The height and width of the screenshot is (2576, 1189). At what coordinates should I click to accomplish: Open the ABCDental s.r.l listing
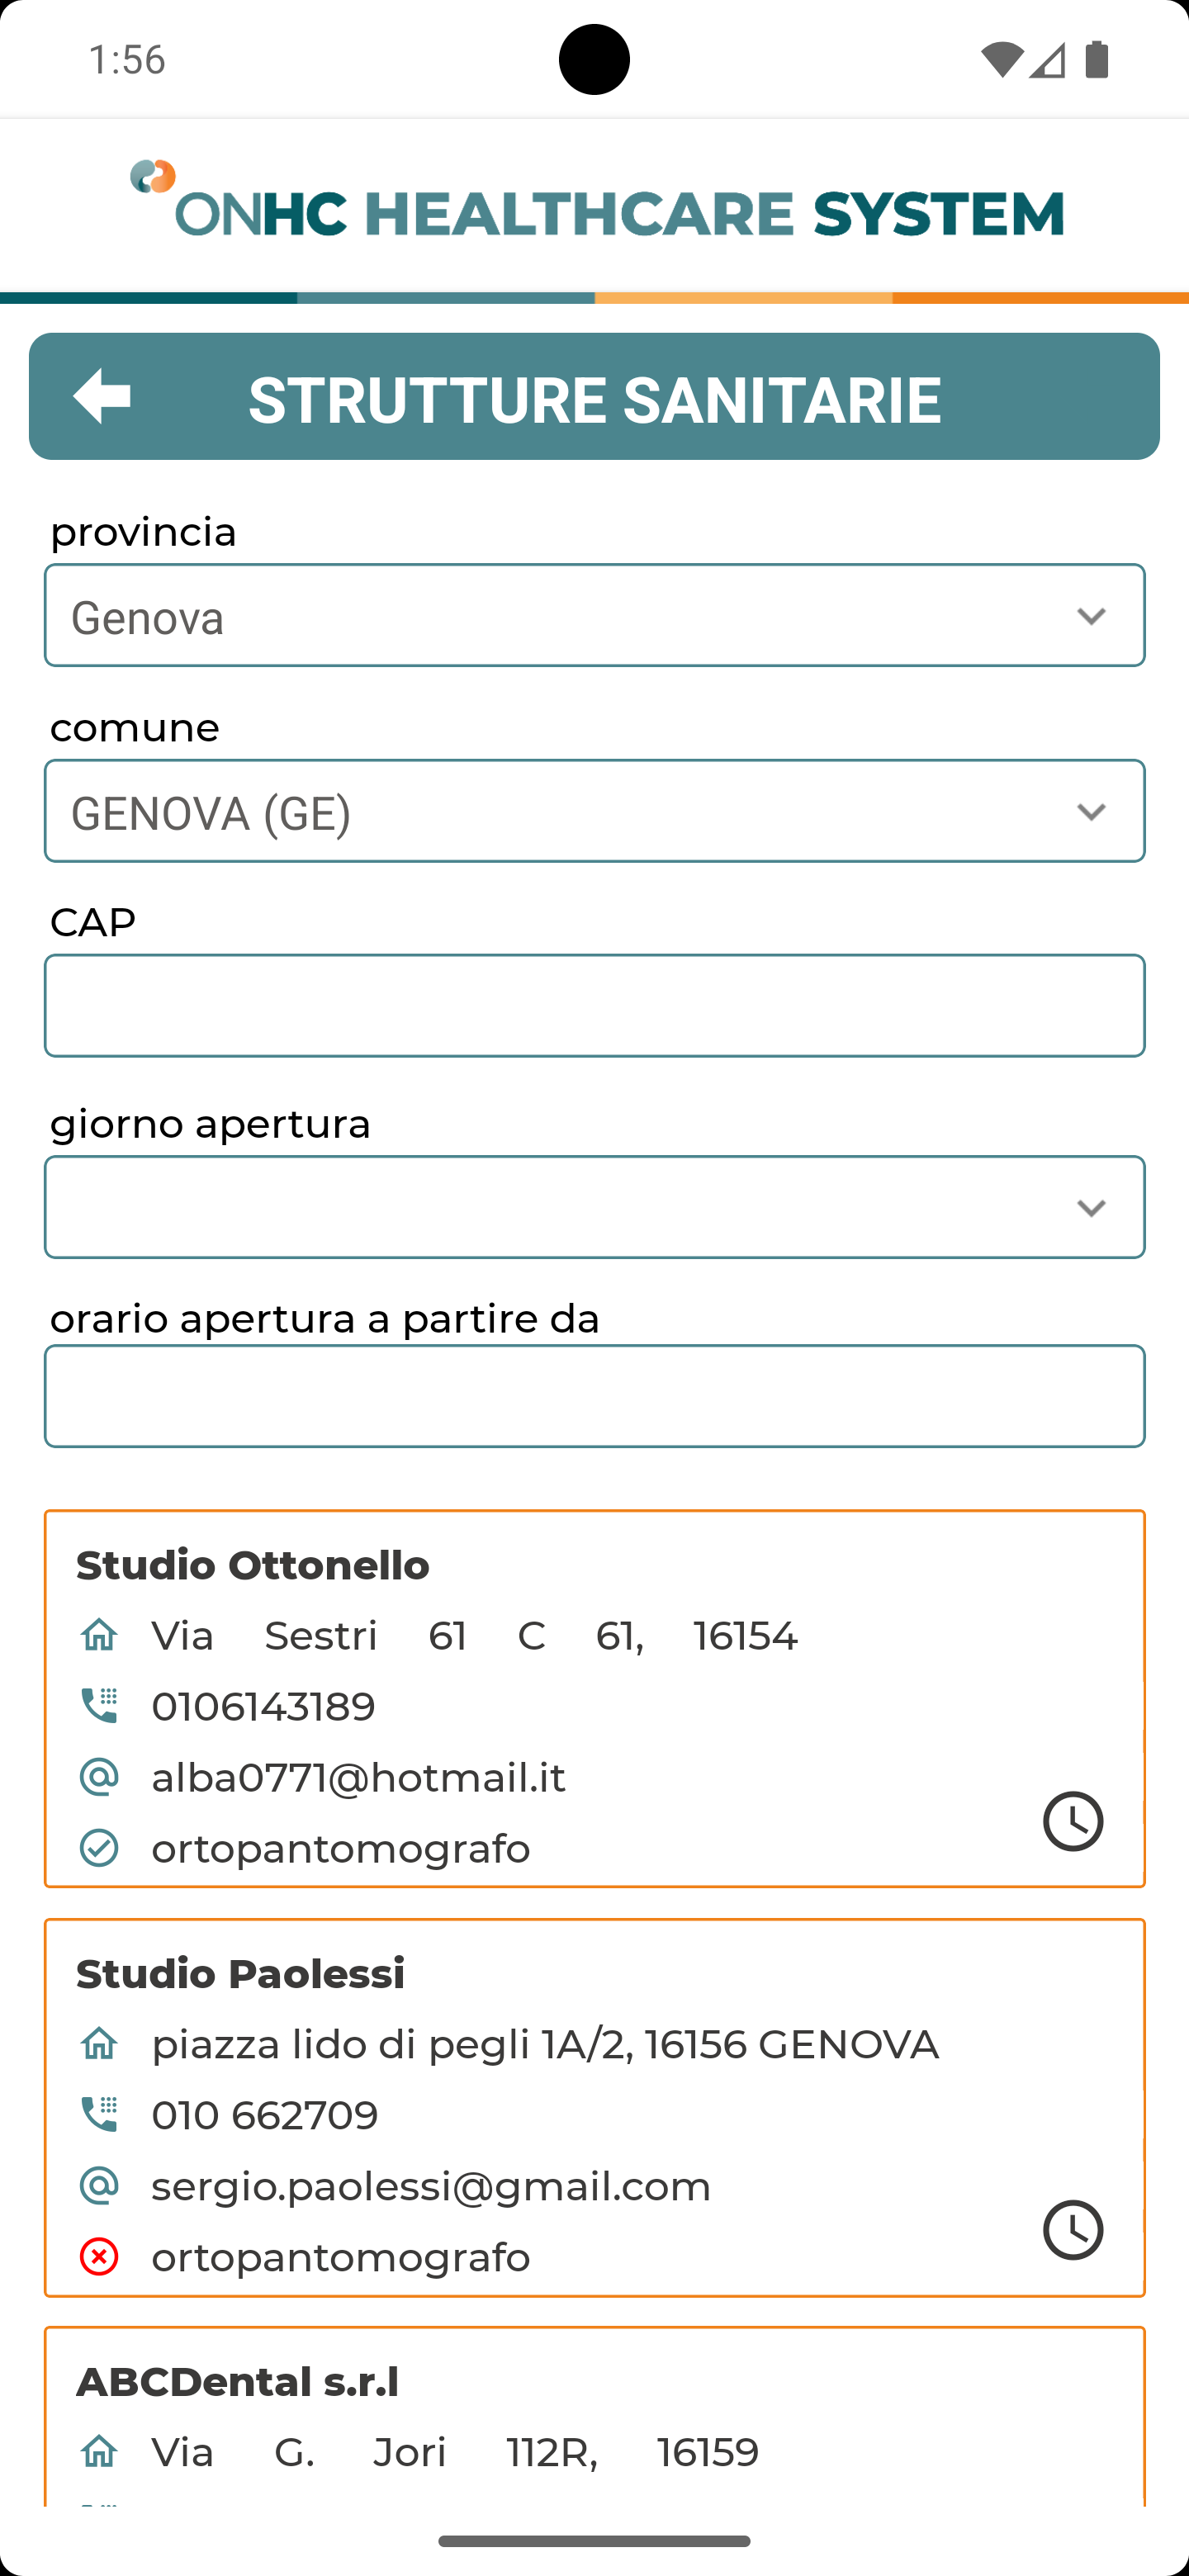(x=237, y=2382)
